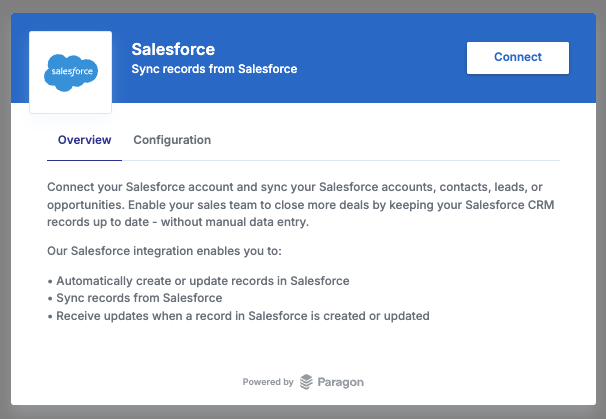606x419 pixels.
Task: Select the "Connect your Salesforce account" paragraph
Action: tap(302, 205)
